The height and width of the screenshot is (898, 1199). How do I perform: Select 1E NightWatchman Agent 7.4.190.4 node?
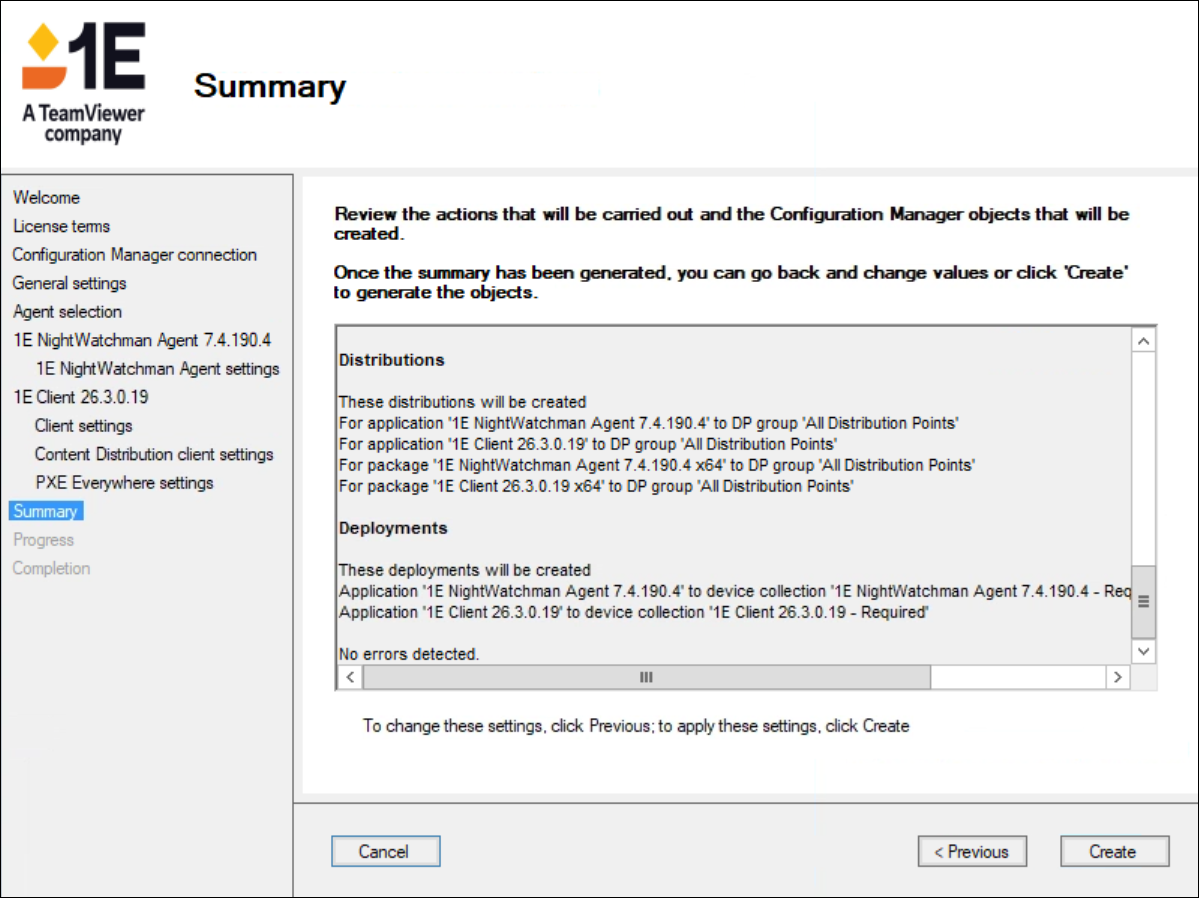point(142,340)
